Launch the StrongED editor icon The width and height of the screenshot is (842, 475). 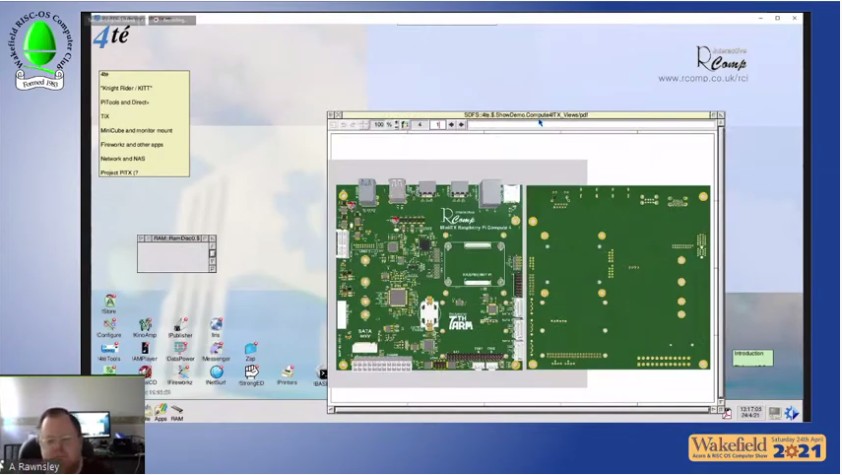[x=251, y=375]
